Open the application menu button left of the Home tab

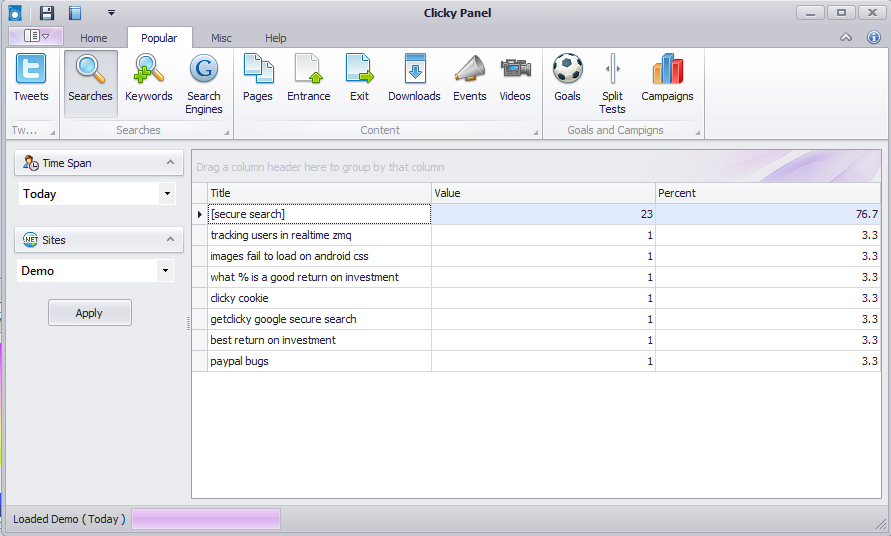coord(36,36)
